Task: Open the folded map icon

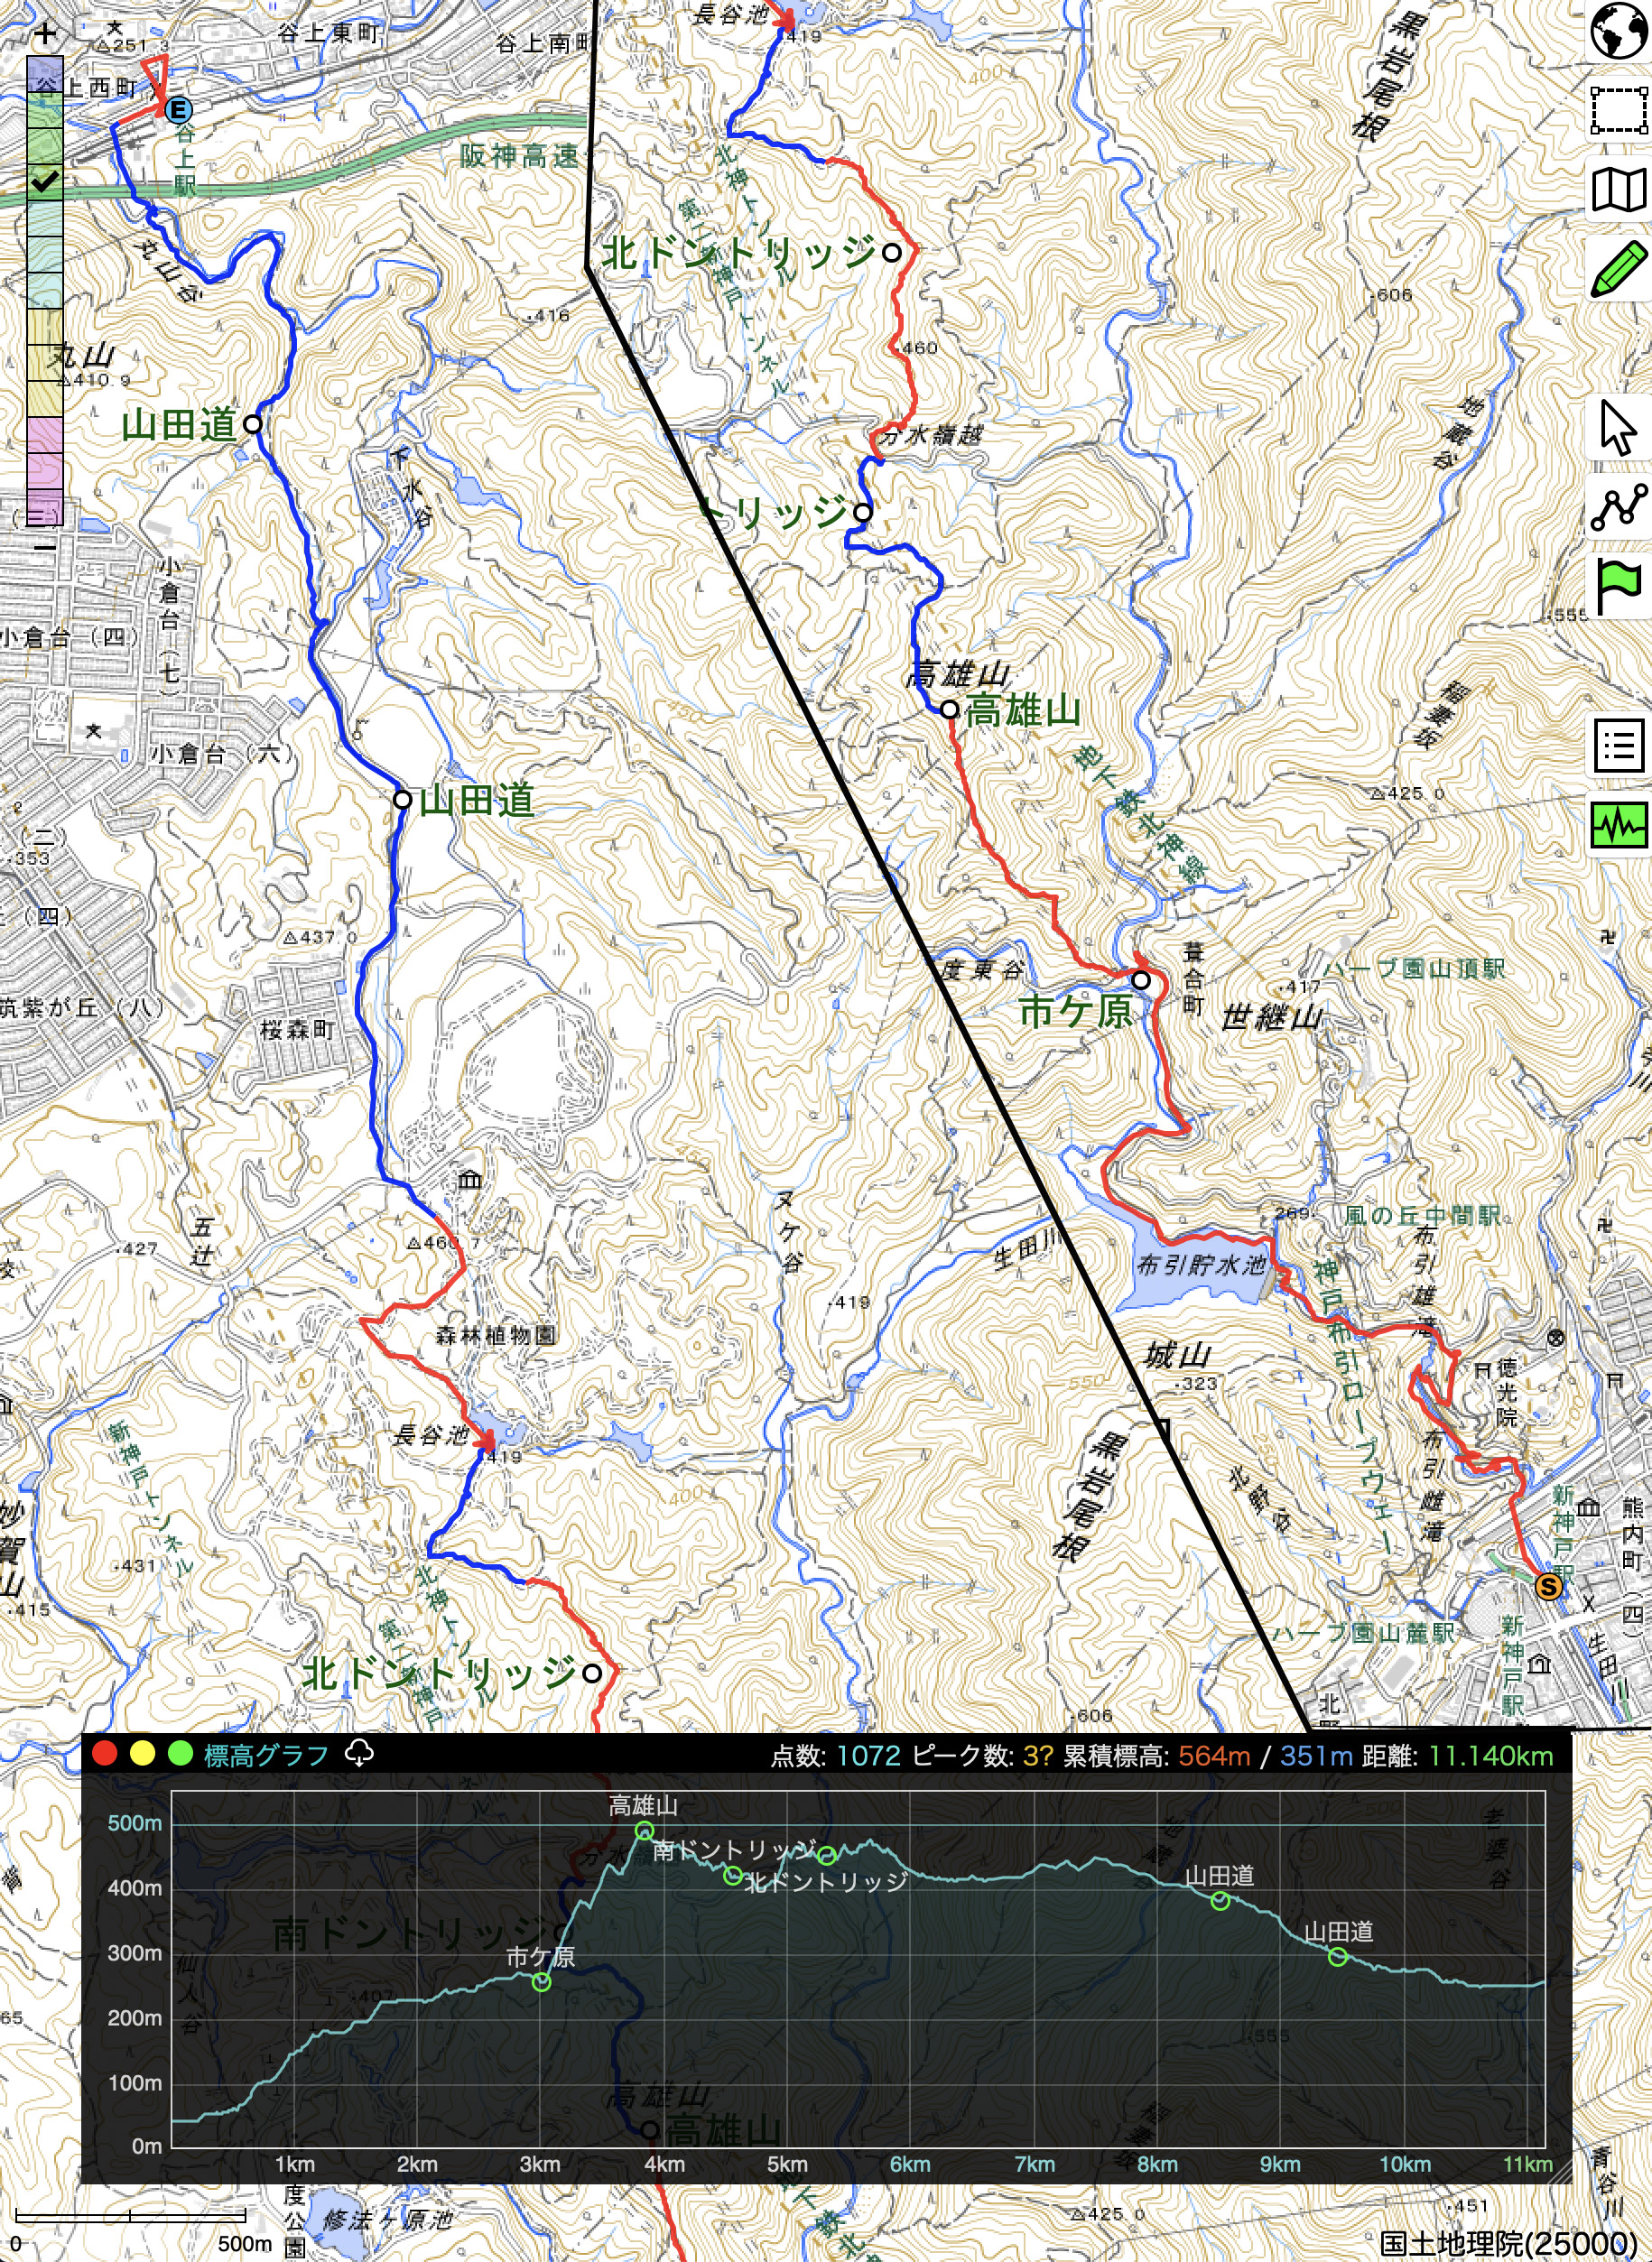Action: [1619, 189]
